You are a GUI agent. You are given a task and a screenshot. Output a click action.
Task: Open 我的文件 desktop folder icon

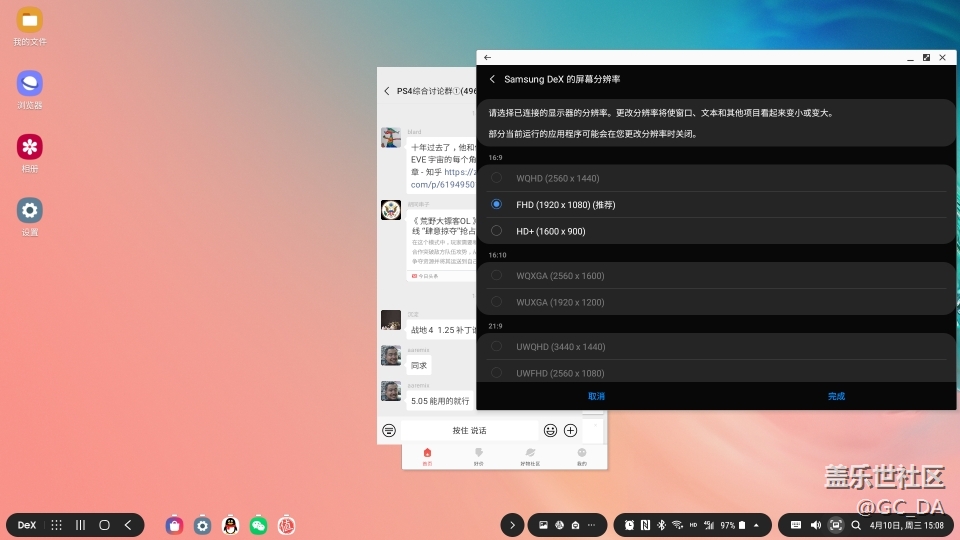[x=30, y=20]
